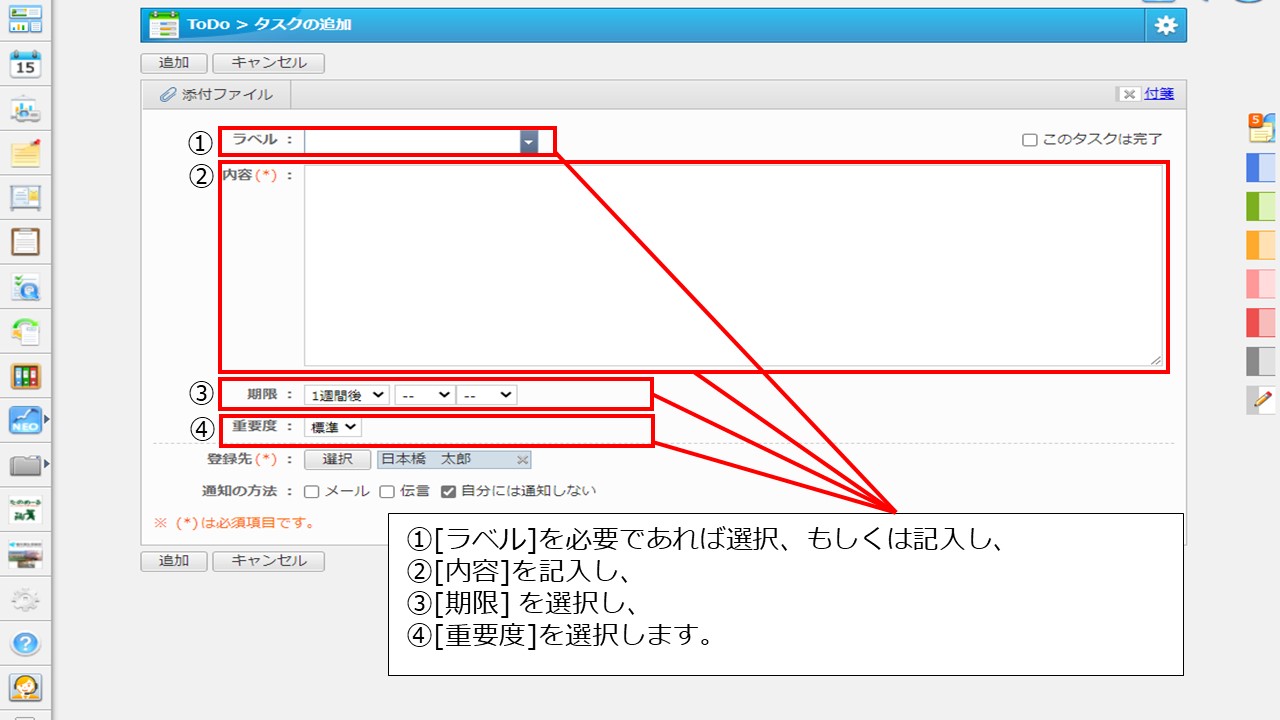This screenshot has height=720, width=1280.
Task: Click the 付箋 link
Action: [x=1159, y=94]
